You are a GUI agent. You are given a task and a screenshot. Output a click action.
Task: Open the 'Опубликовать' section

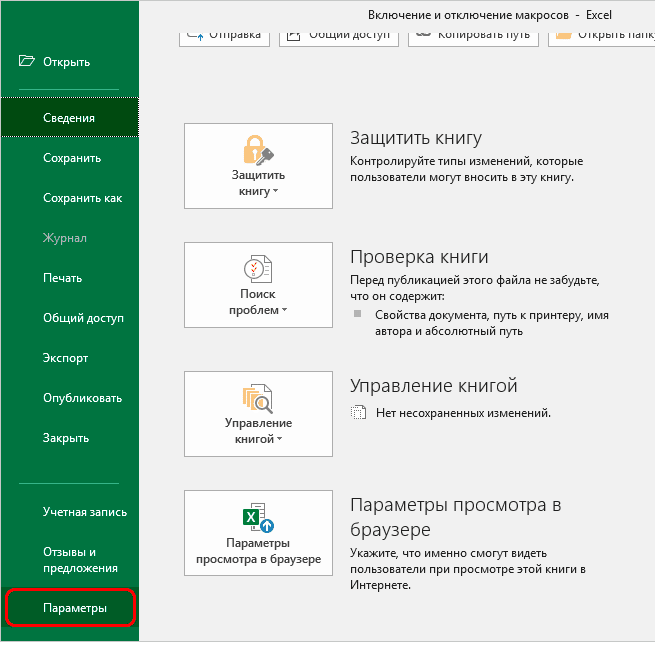[x=69, y=398]
